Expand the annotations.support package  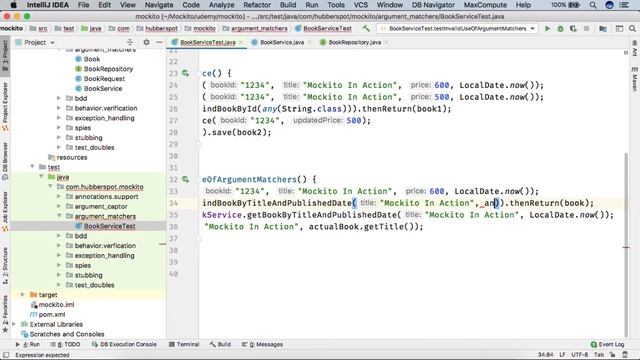59,196
